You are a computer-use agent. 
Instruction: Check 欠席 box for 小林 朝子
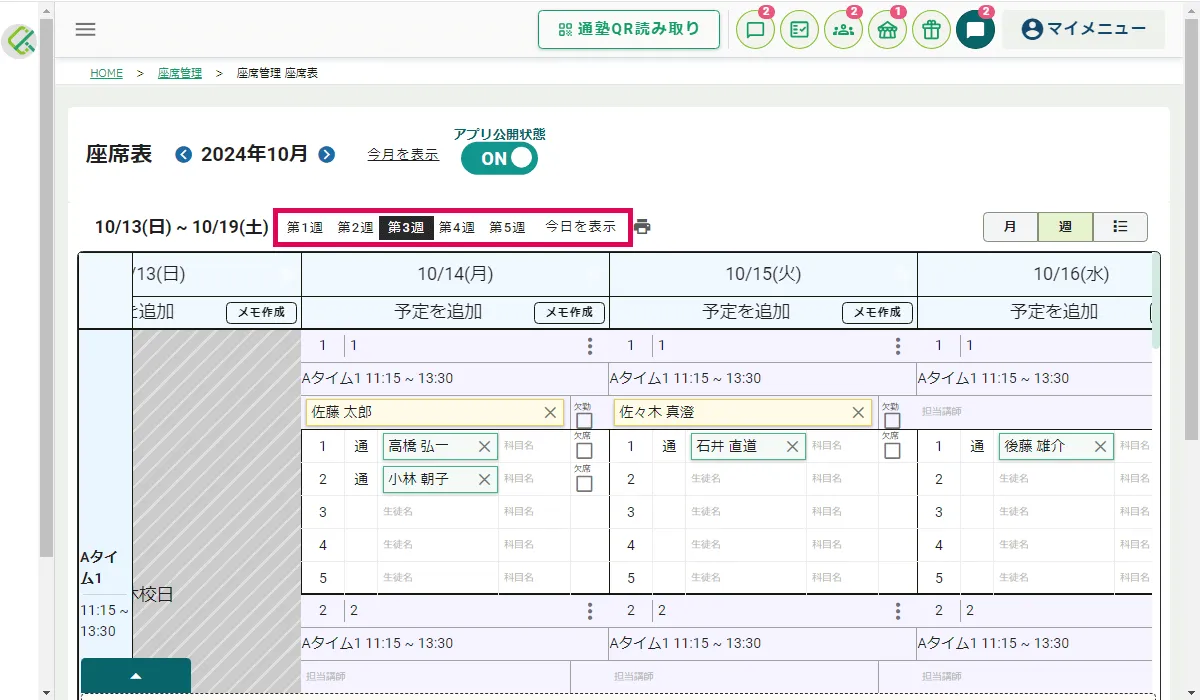584,484
